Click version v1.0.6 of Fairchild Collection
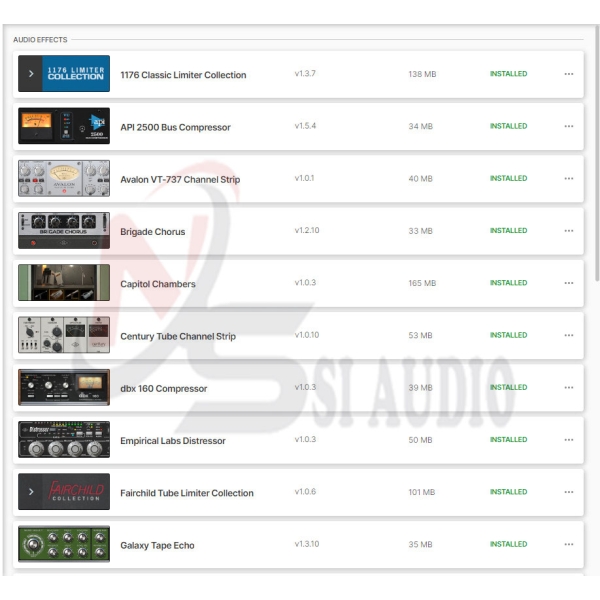 pos(305,492)
